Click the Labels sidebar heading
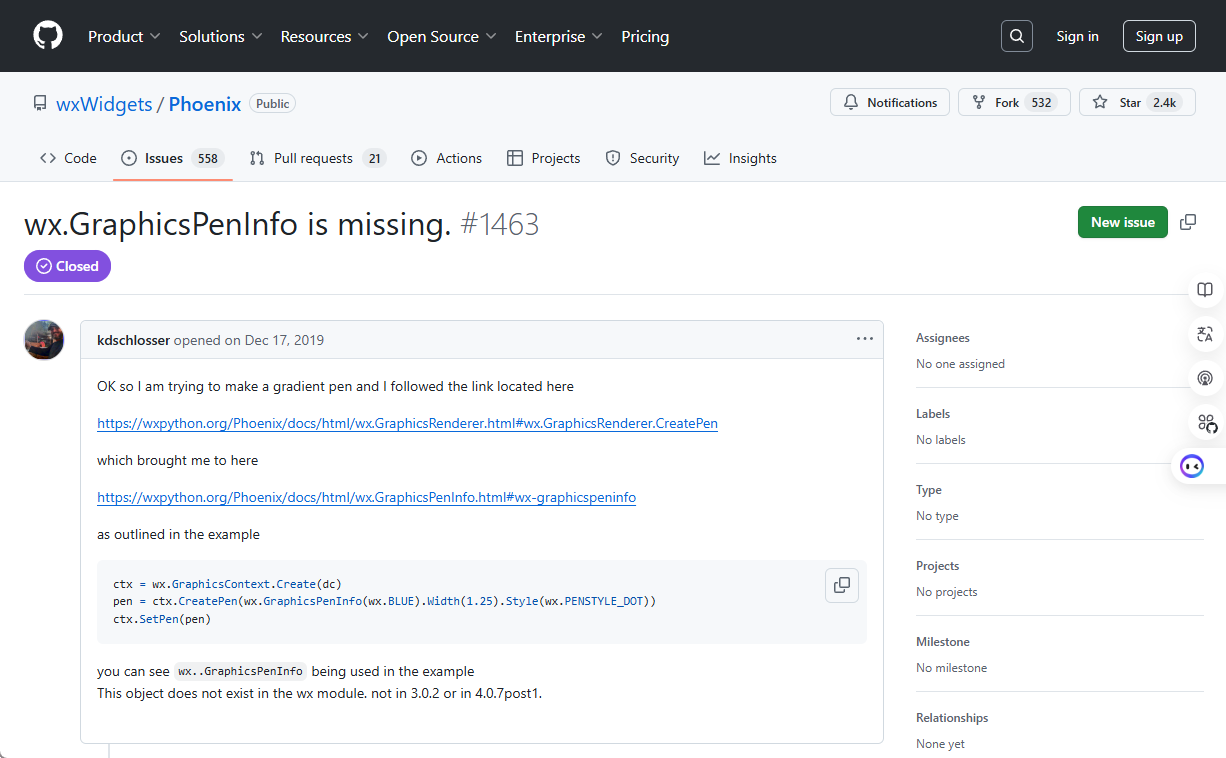Image resolution: width=1226 pixels, height=758 pixels. pyautogui.click(x=933, y=414)
